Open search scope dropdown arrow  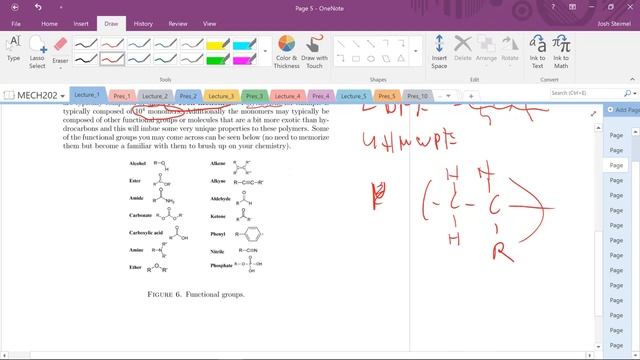click(x=635, y=93)
